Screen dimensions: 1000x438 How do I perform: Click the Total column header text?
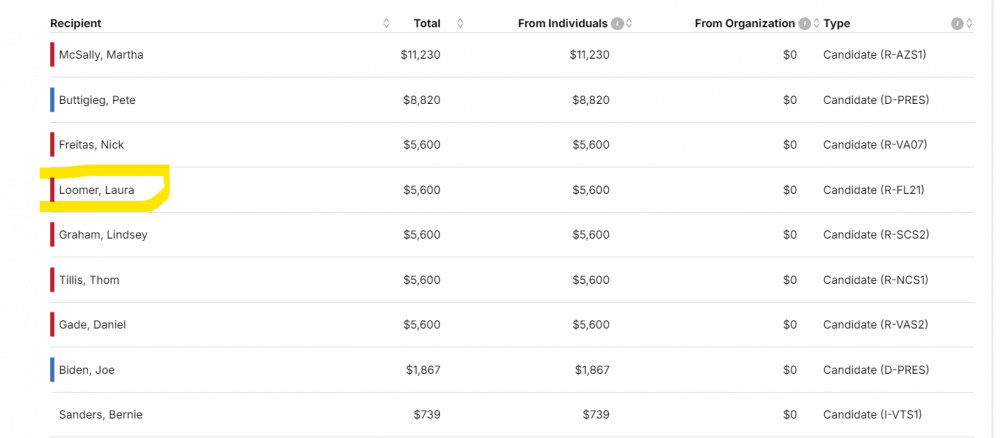427,23
